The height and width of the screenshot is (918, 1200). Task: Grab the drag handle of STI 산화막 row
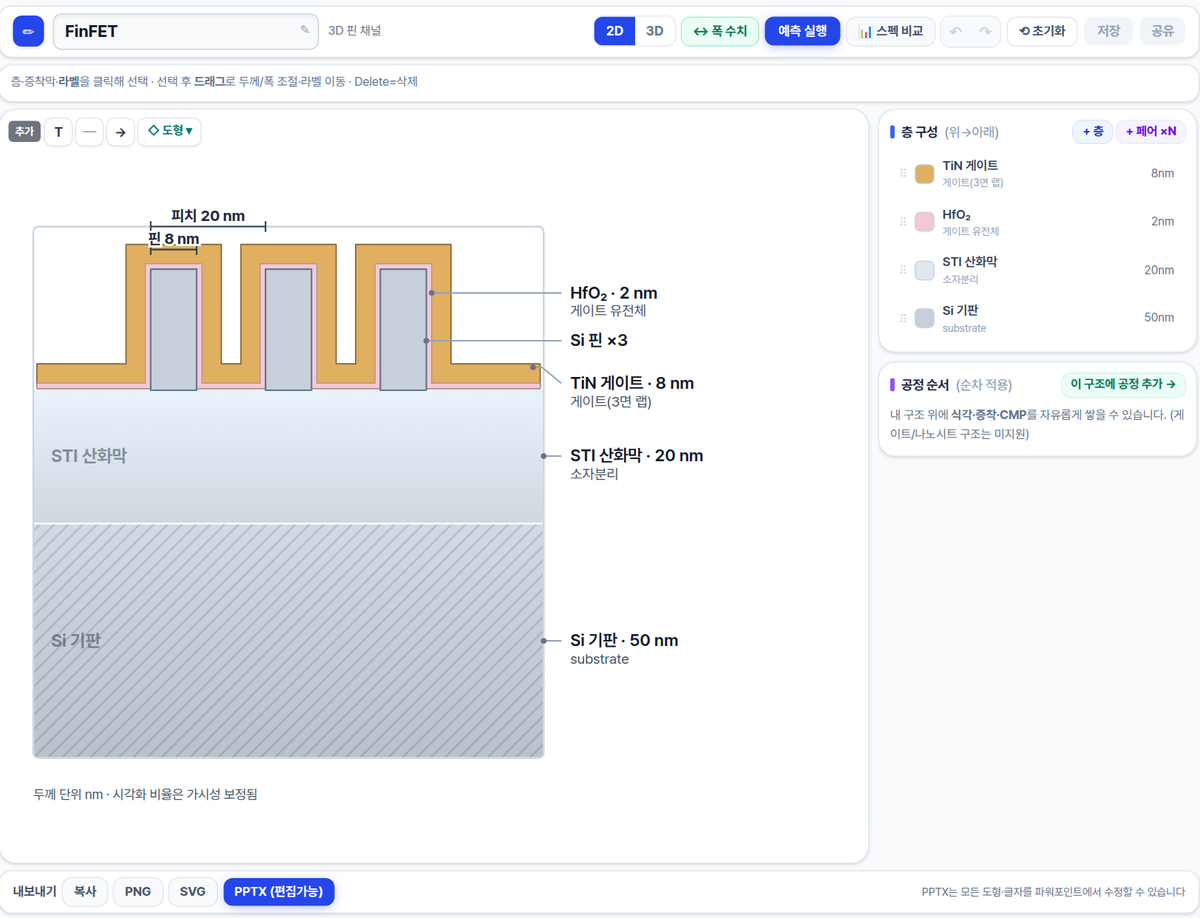(903, 270)
